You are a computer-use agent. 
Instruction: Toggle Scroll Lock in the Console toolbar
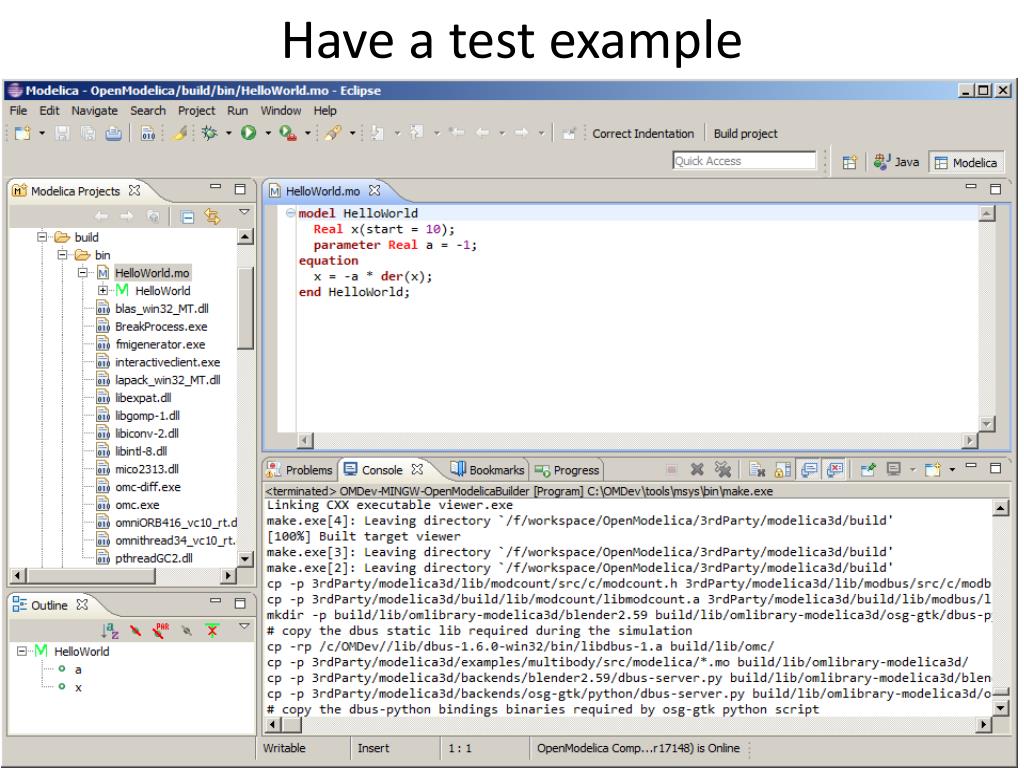(782, 470)
